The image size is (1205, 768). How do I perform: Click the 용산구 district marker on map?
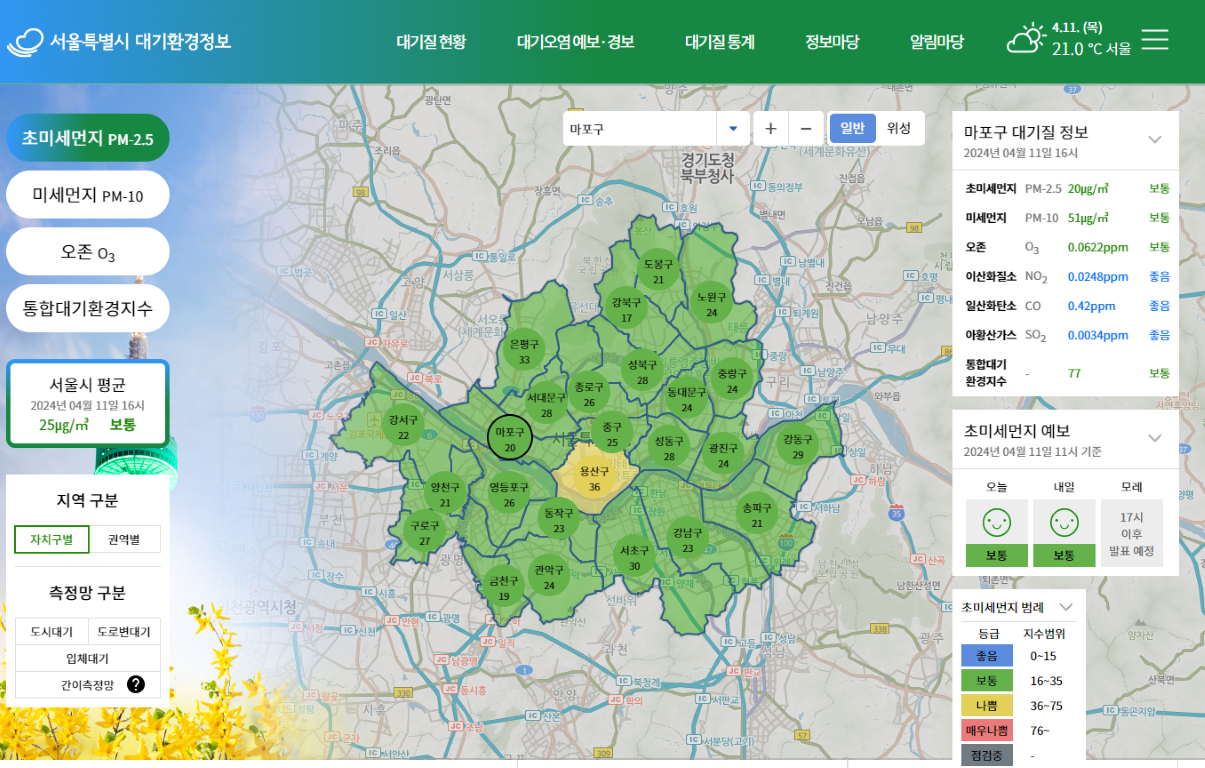(594, 479)
